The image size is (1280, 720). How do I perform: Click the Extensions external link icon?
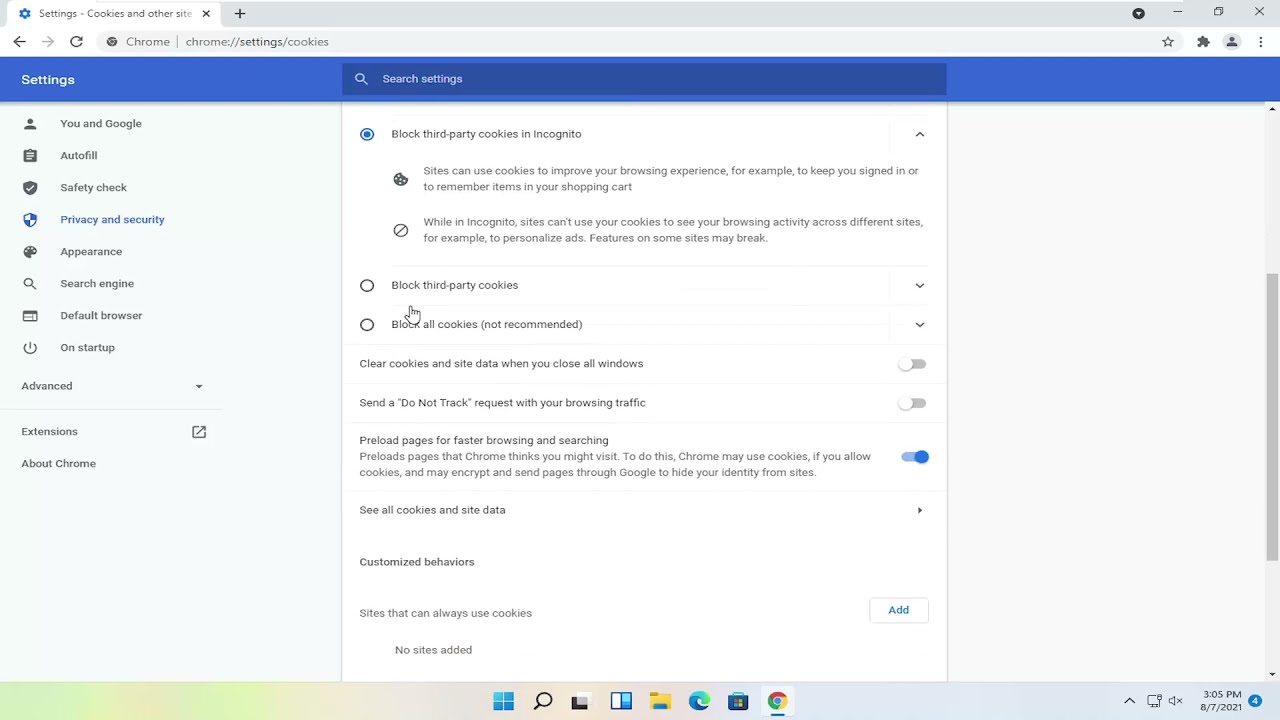click(199, 432)
